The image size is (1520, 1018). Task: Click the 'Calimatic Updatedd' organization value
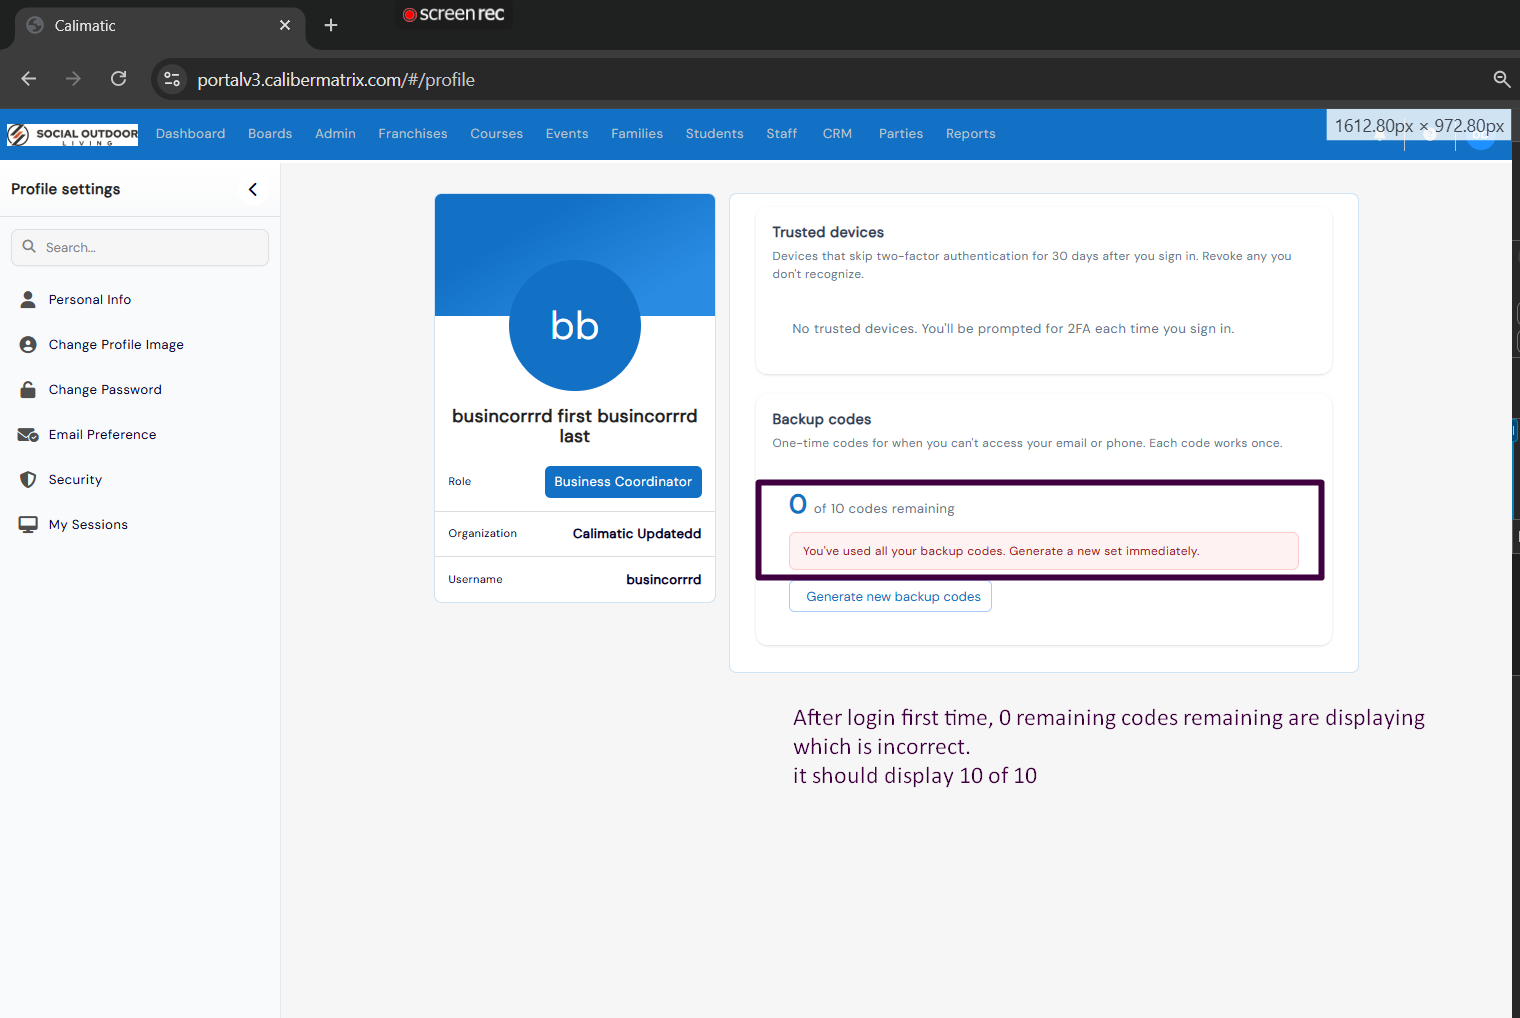[x=637, y=534]
